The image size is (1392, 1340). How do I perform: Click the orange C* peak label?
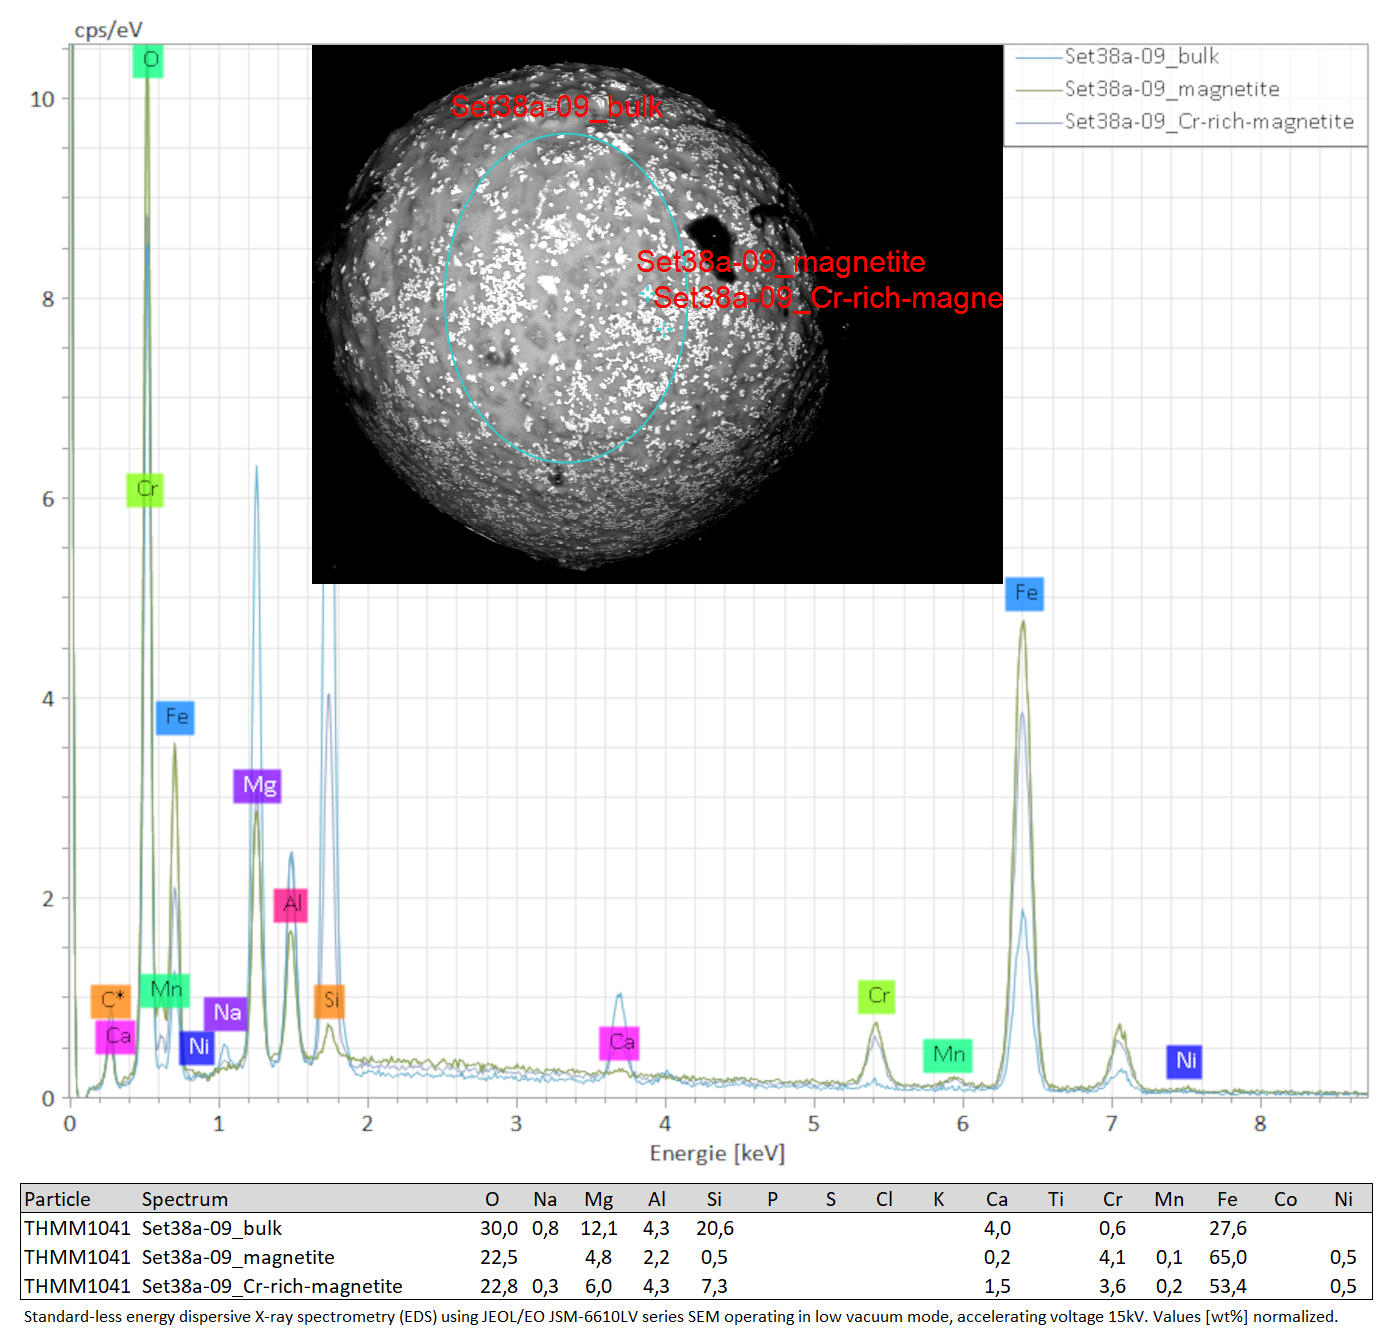point(111,1001)
